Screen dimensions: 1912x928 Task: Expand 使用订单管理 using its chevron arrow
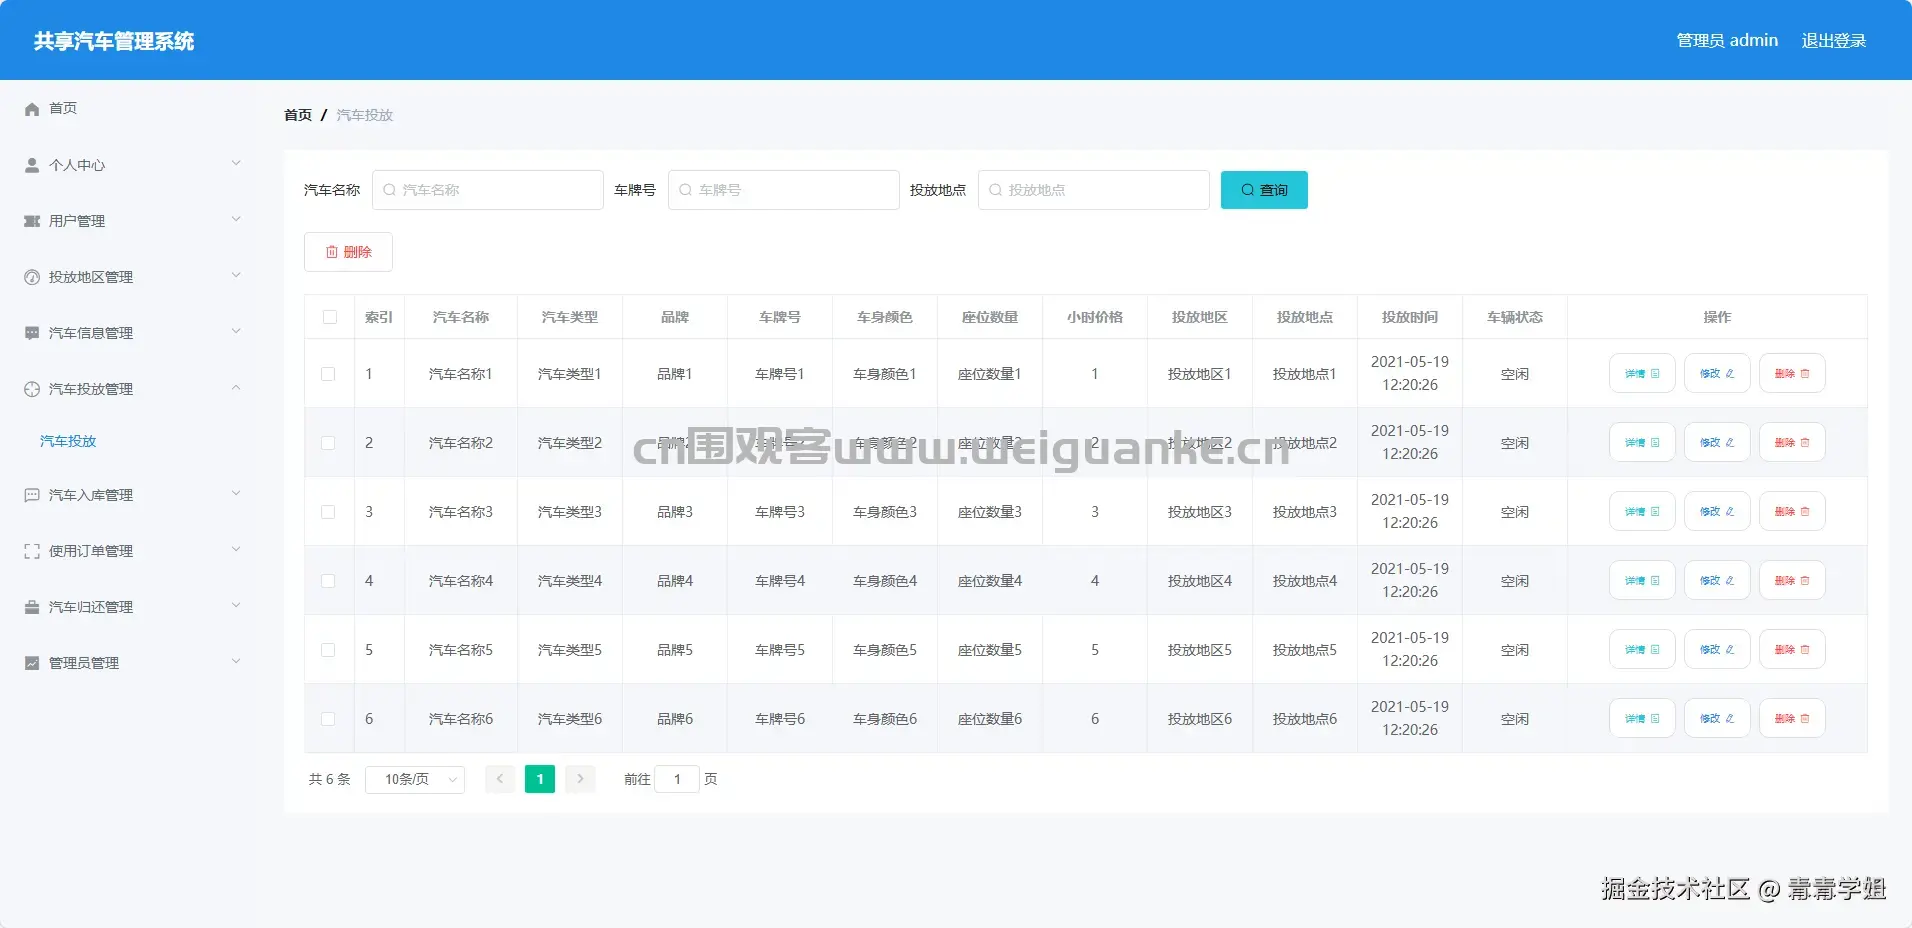[236, 549]
